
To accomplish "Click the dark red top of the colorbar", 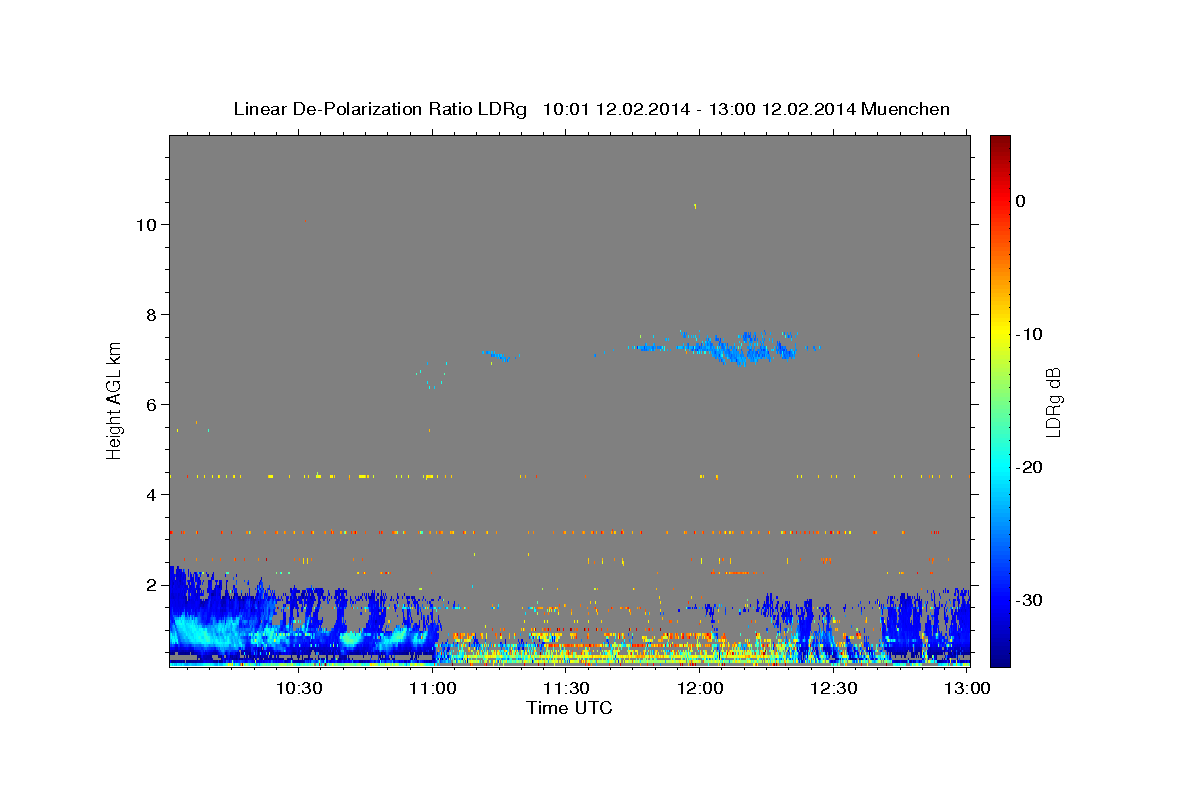I will [x=1000, y=142].
